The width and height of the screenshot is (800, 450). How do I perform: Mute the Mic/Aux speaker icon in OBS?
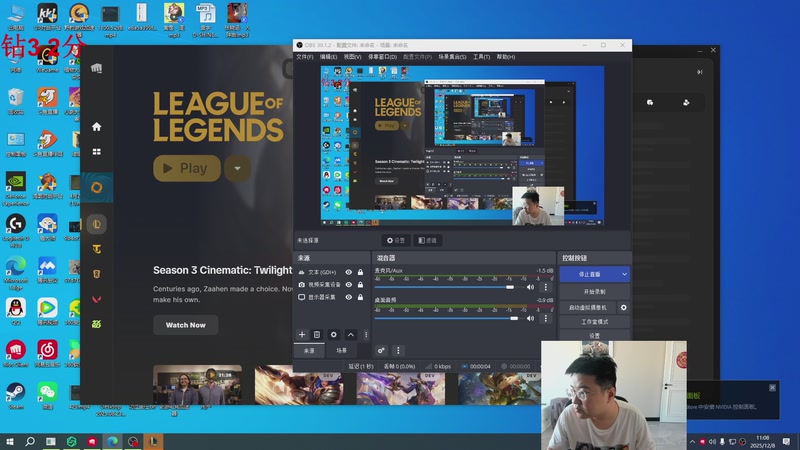(531, 287)
